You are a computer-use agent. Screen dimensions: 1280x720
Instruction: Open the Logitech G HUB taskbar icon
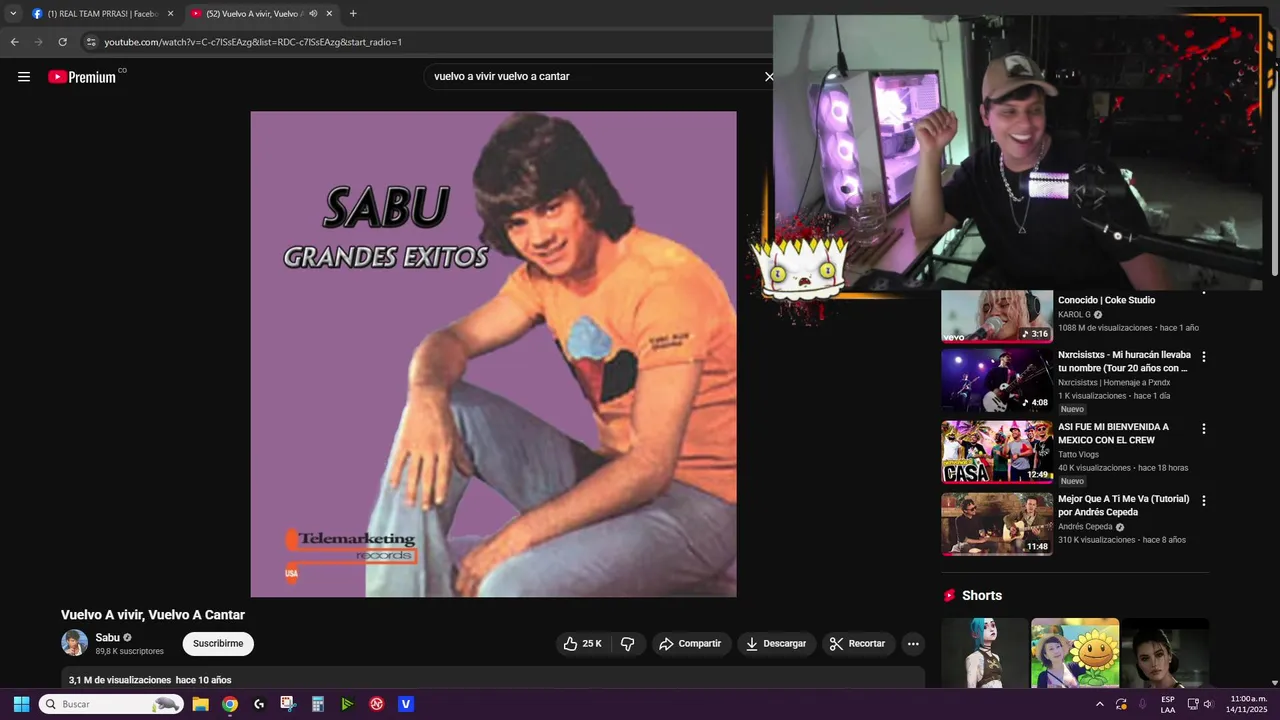click(x=259, y=704)
